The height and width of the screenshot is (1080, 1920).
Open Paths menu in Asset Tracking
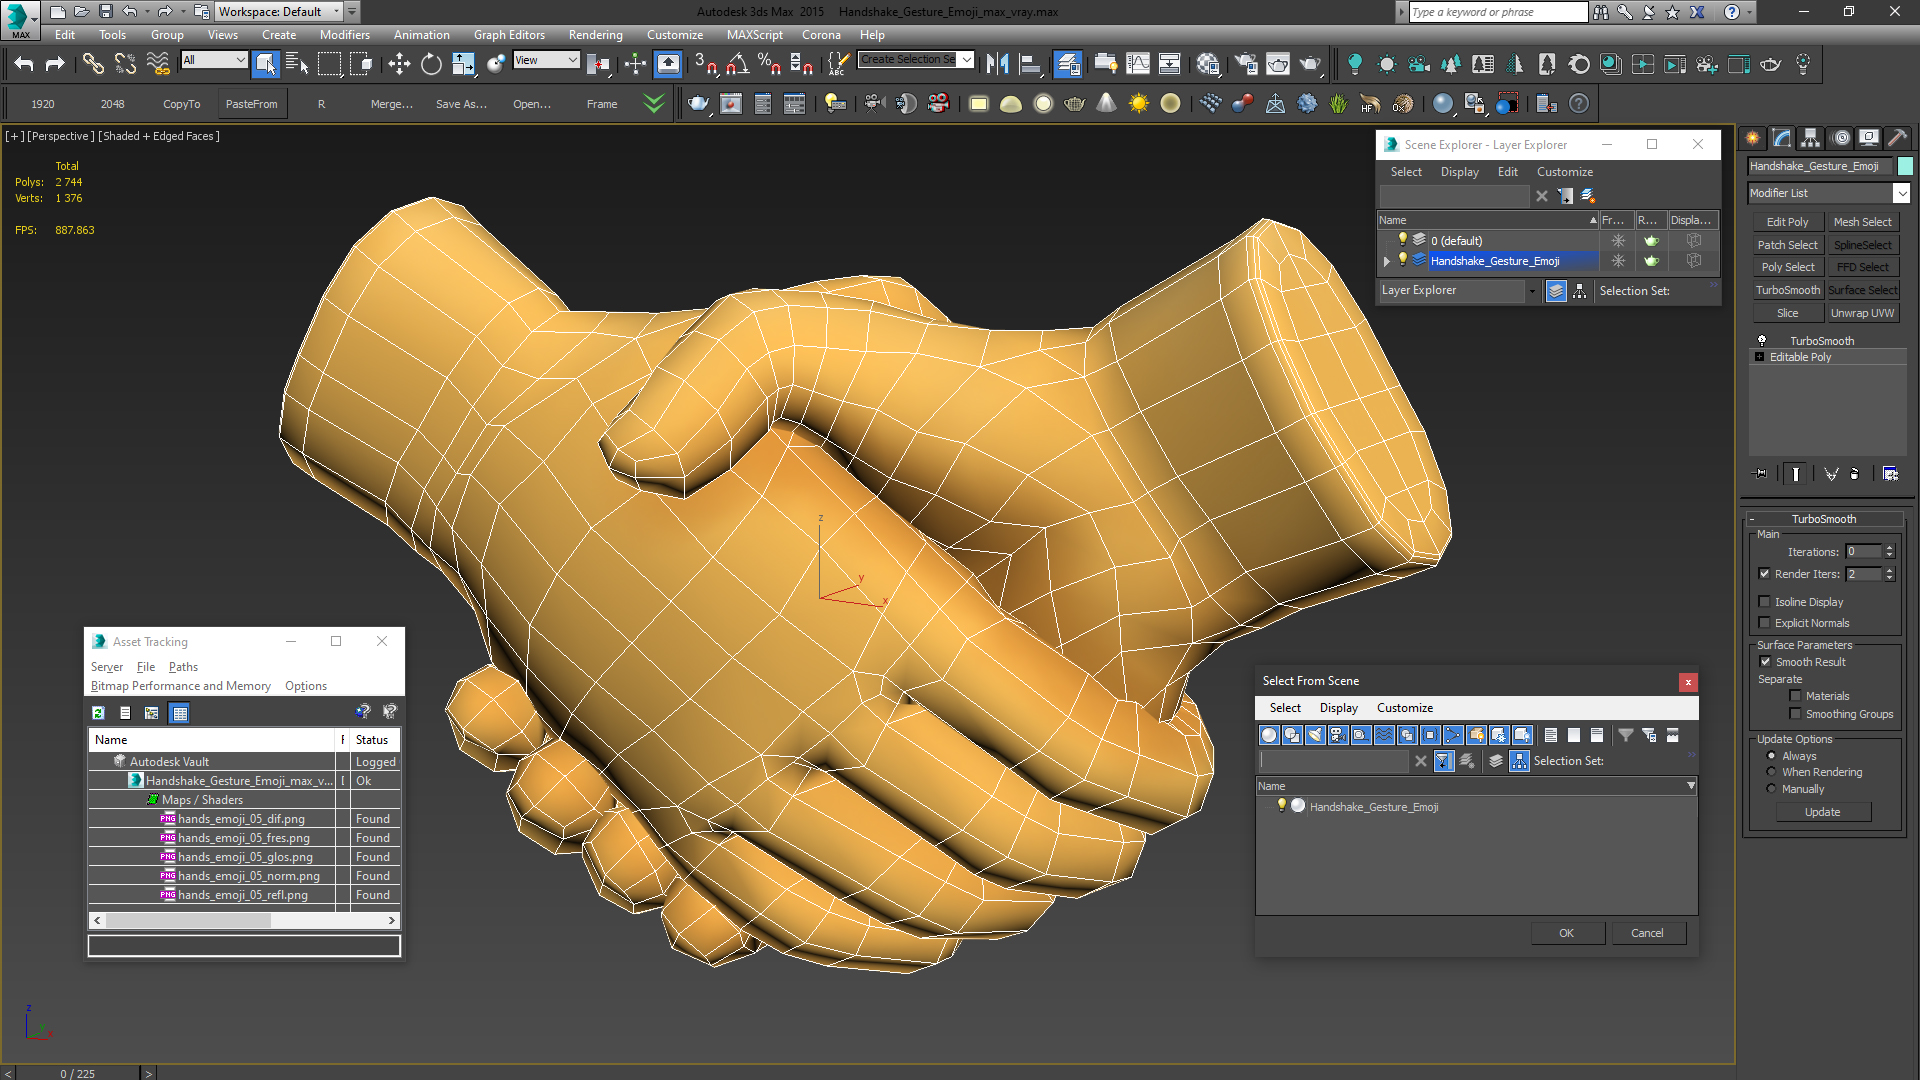tap(183, 667)
